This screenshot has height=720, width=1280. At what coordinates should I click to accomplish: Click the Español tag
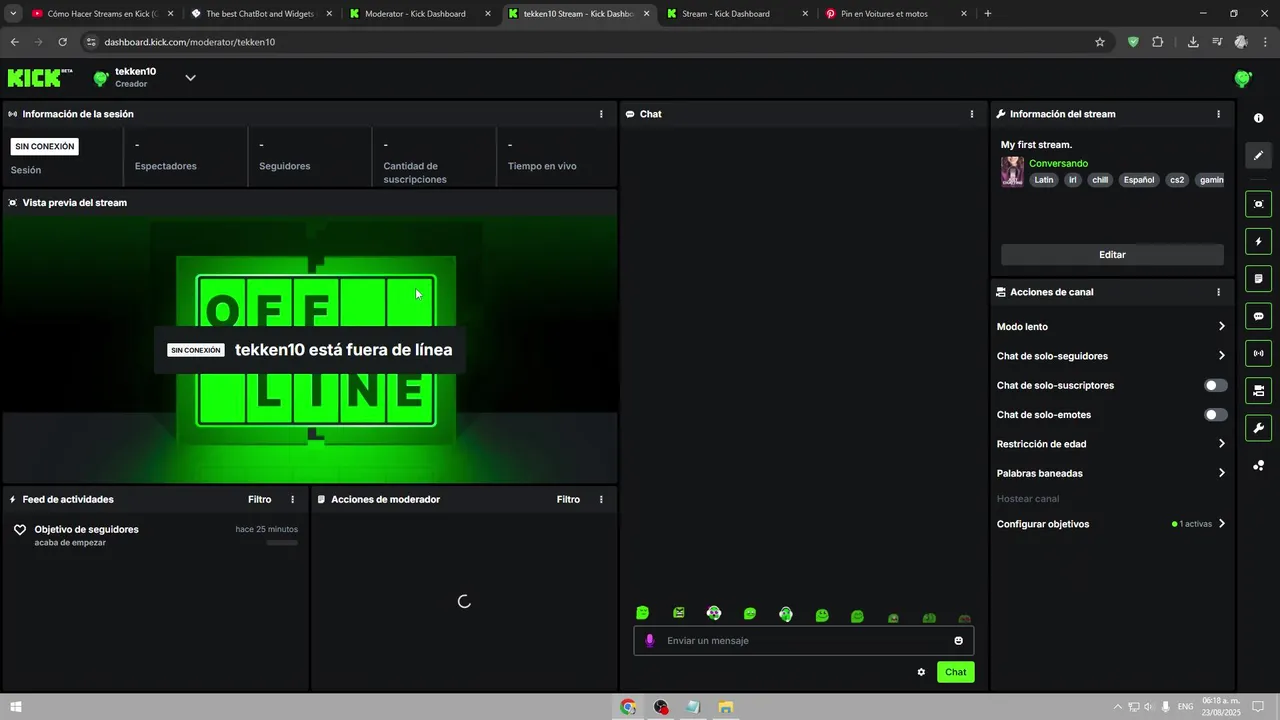point(1138,180)
